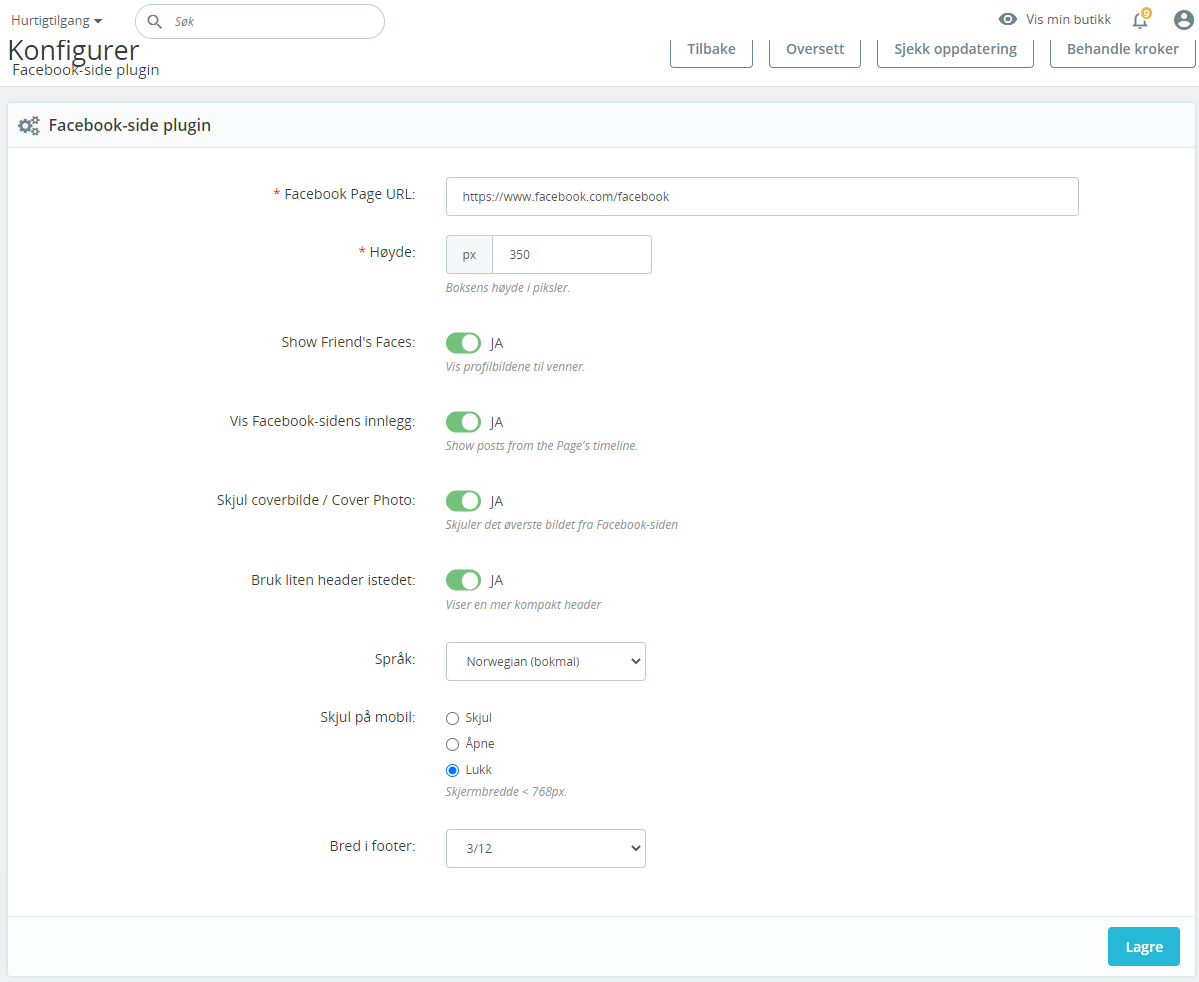Select the Skjul radio option
This screenshot has width=1199, height=982.
click(453, 718)
